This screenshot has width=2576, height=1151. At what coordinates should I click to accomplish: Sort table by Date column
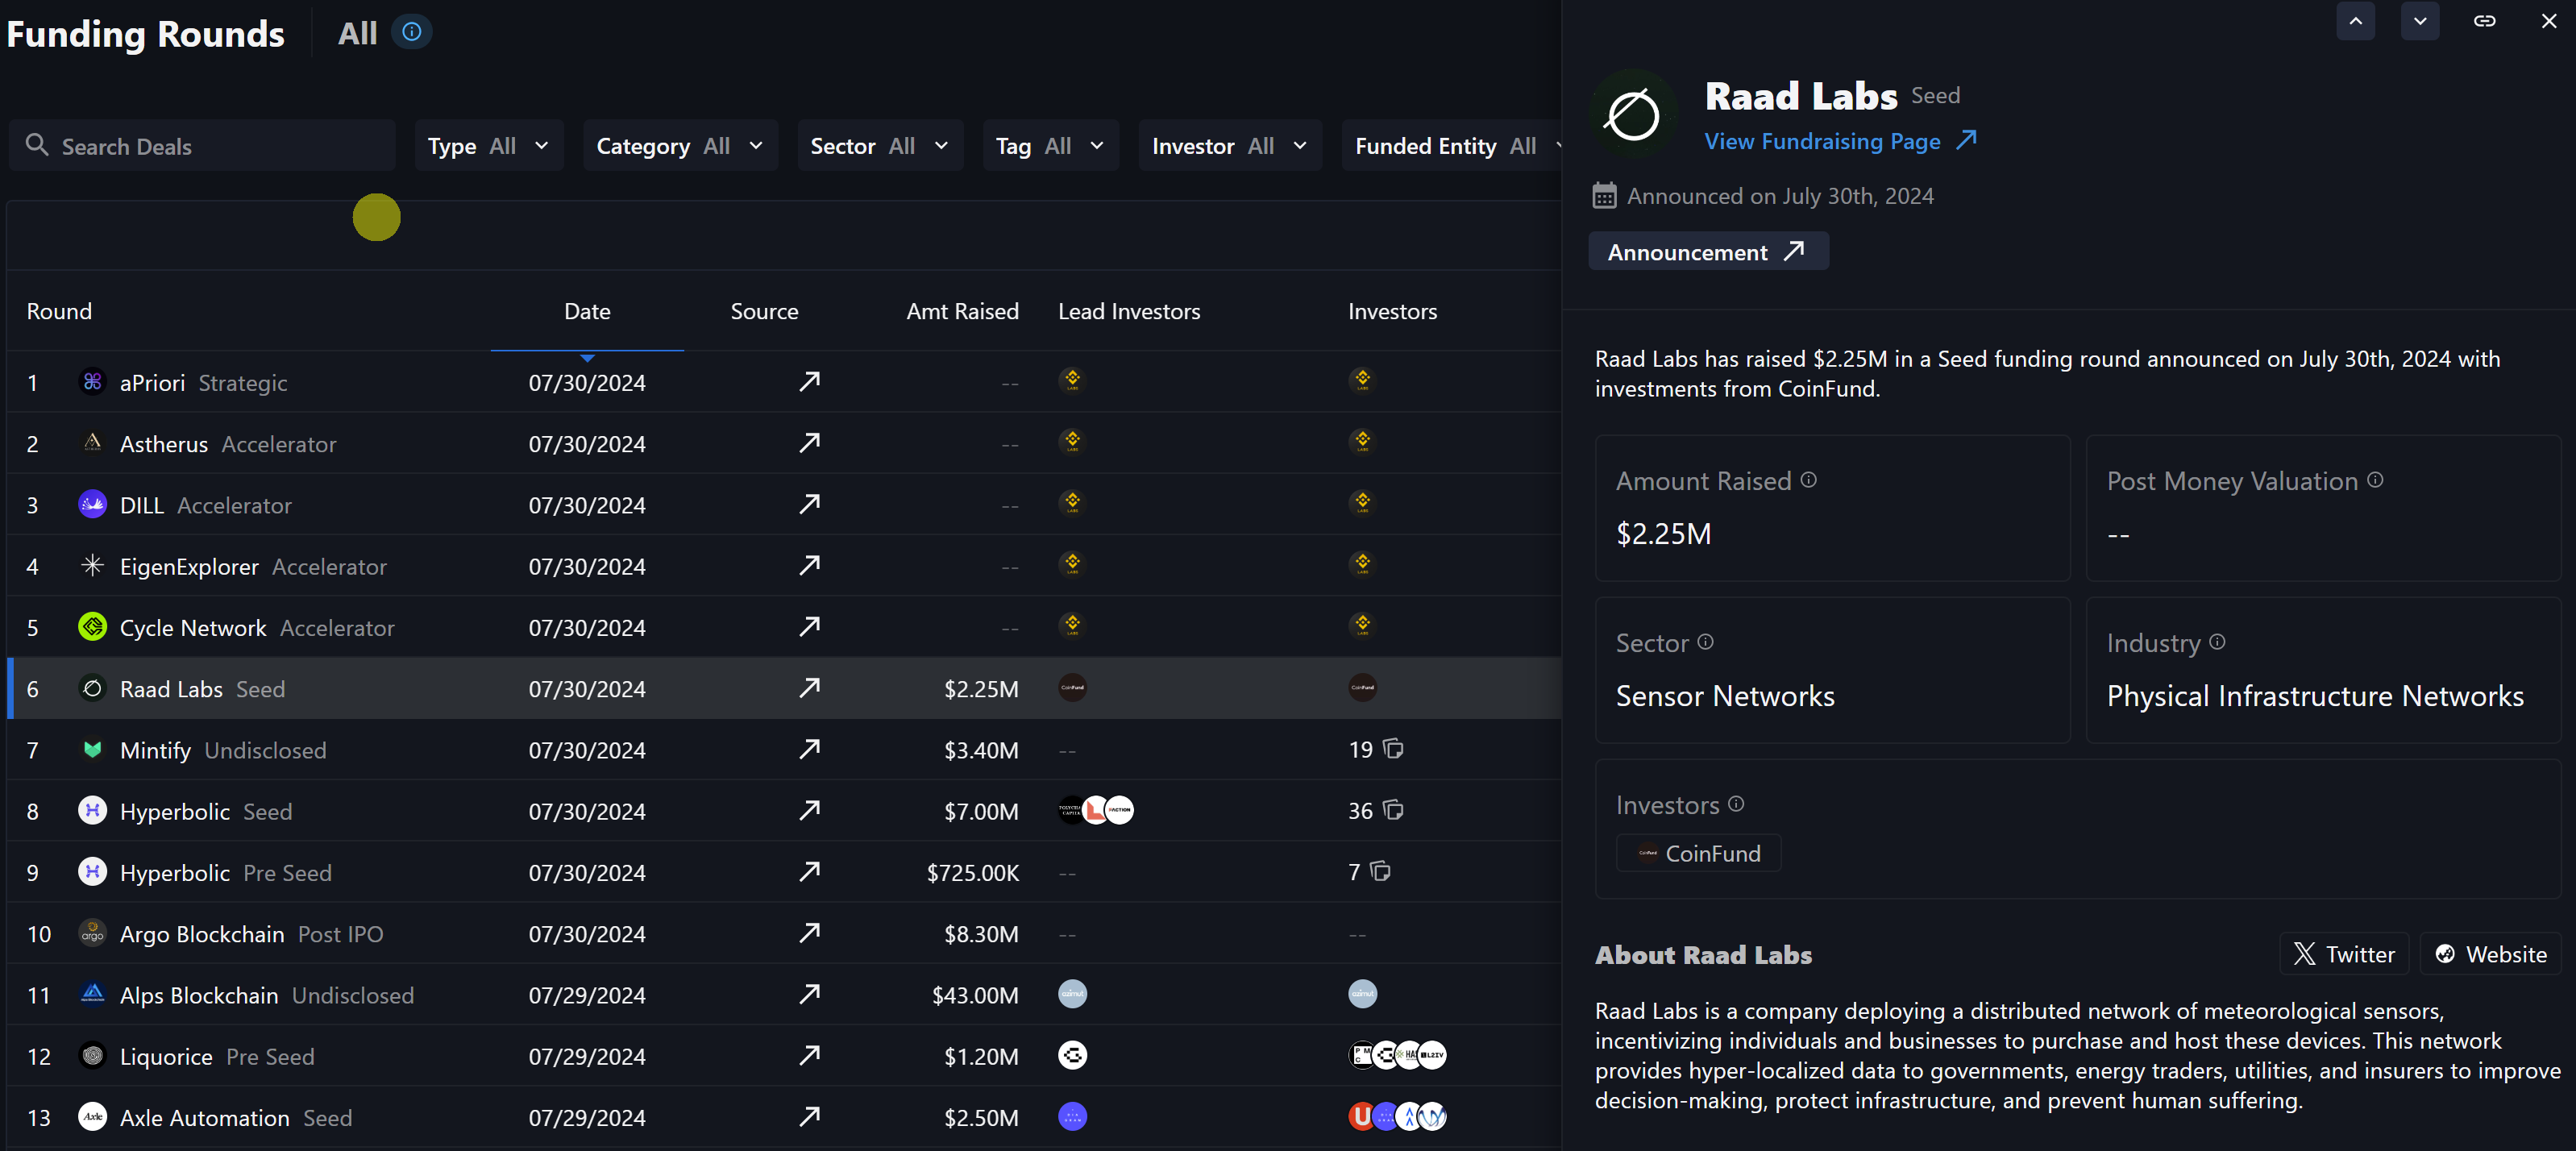point(587,312)
